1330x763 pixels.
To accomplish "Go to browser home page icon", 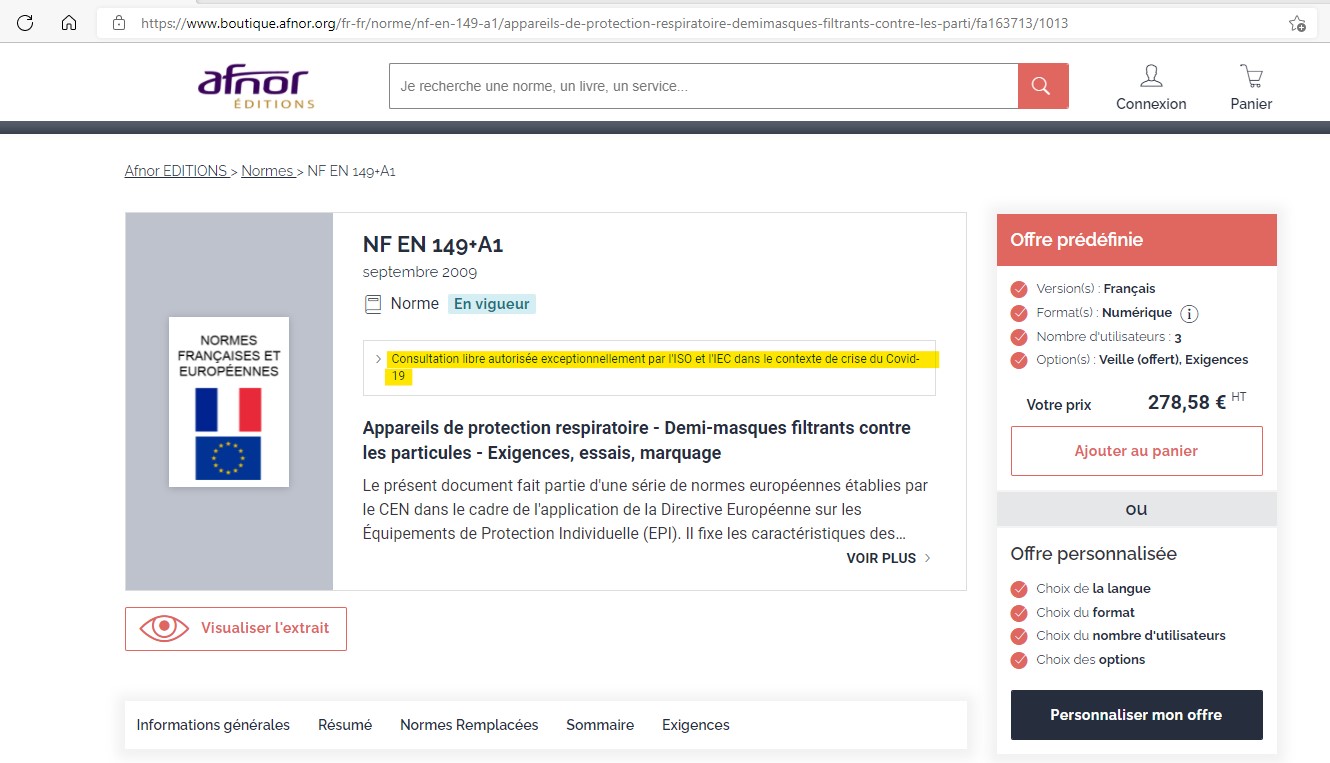I will click(x=69, y=22).
